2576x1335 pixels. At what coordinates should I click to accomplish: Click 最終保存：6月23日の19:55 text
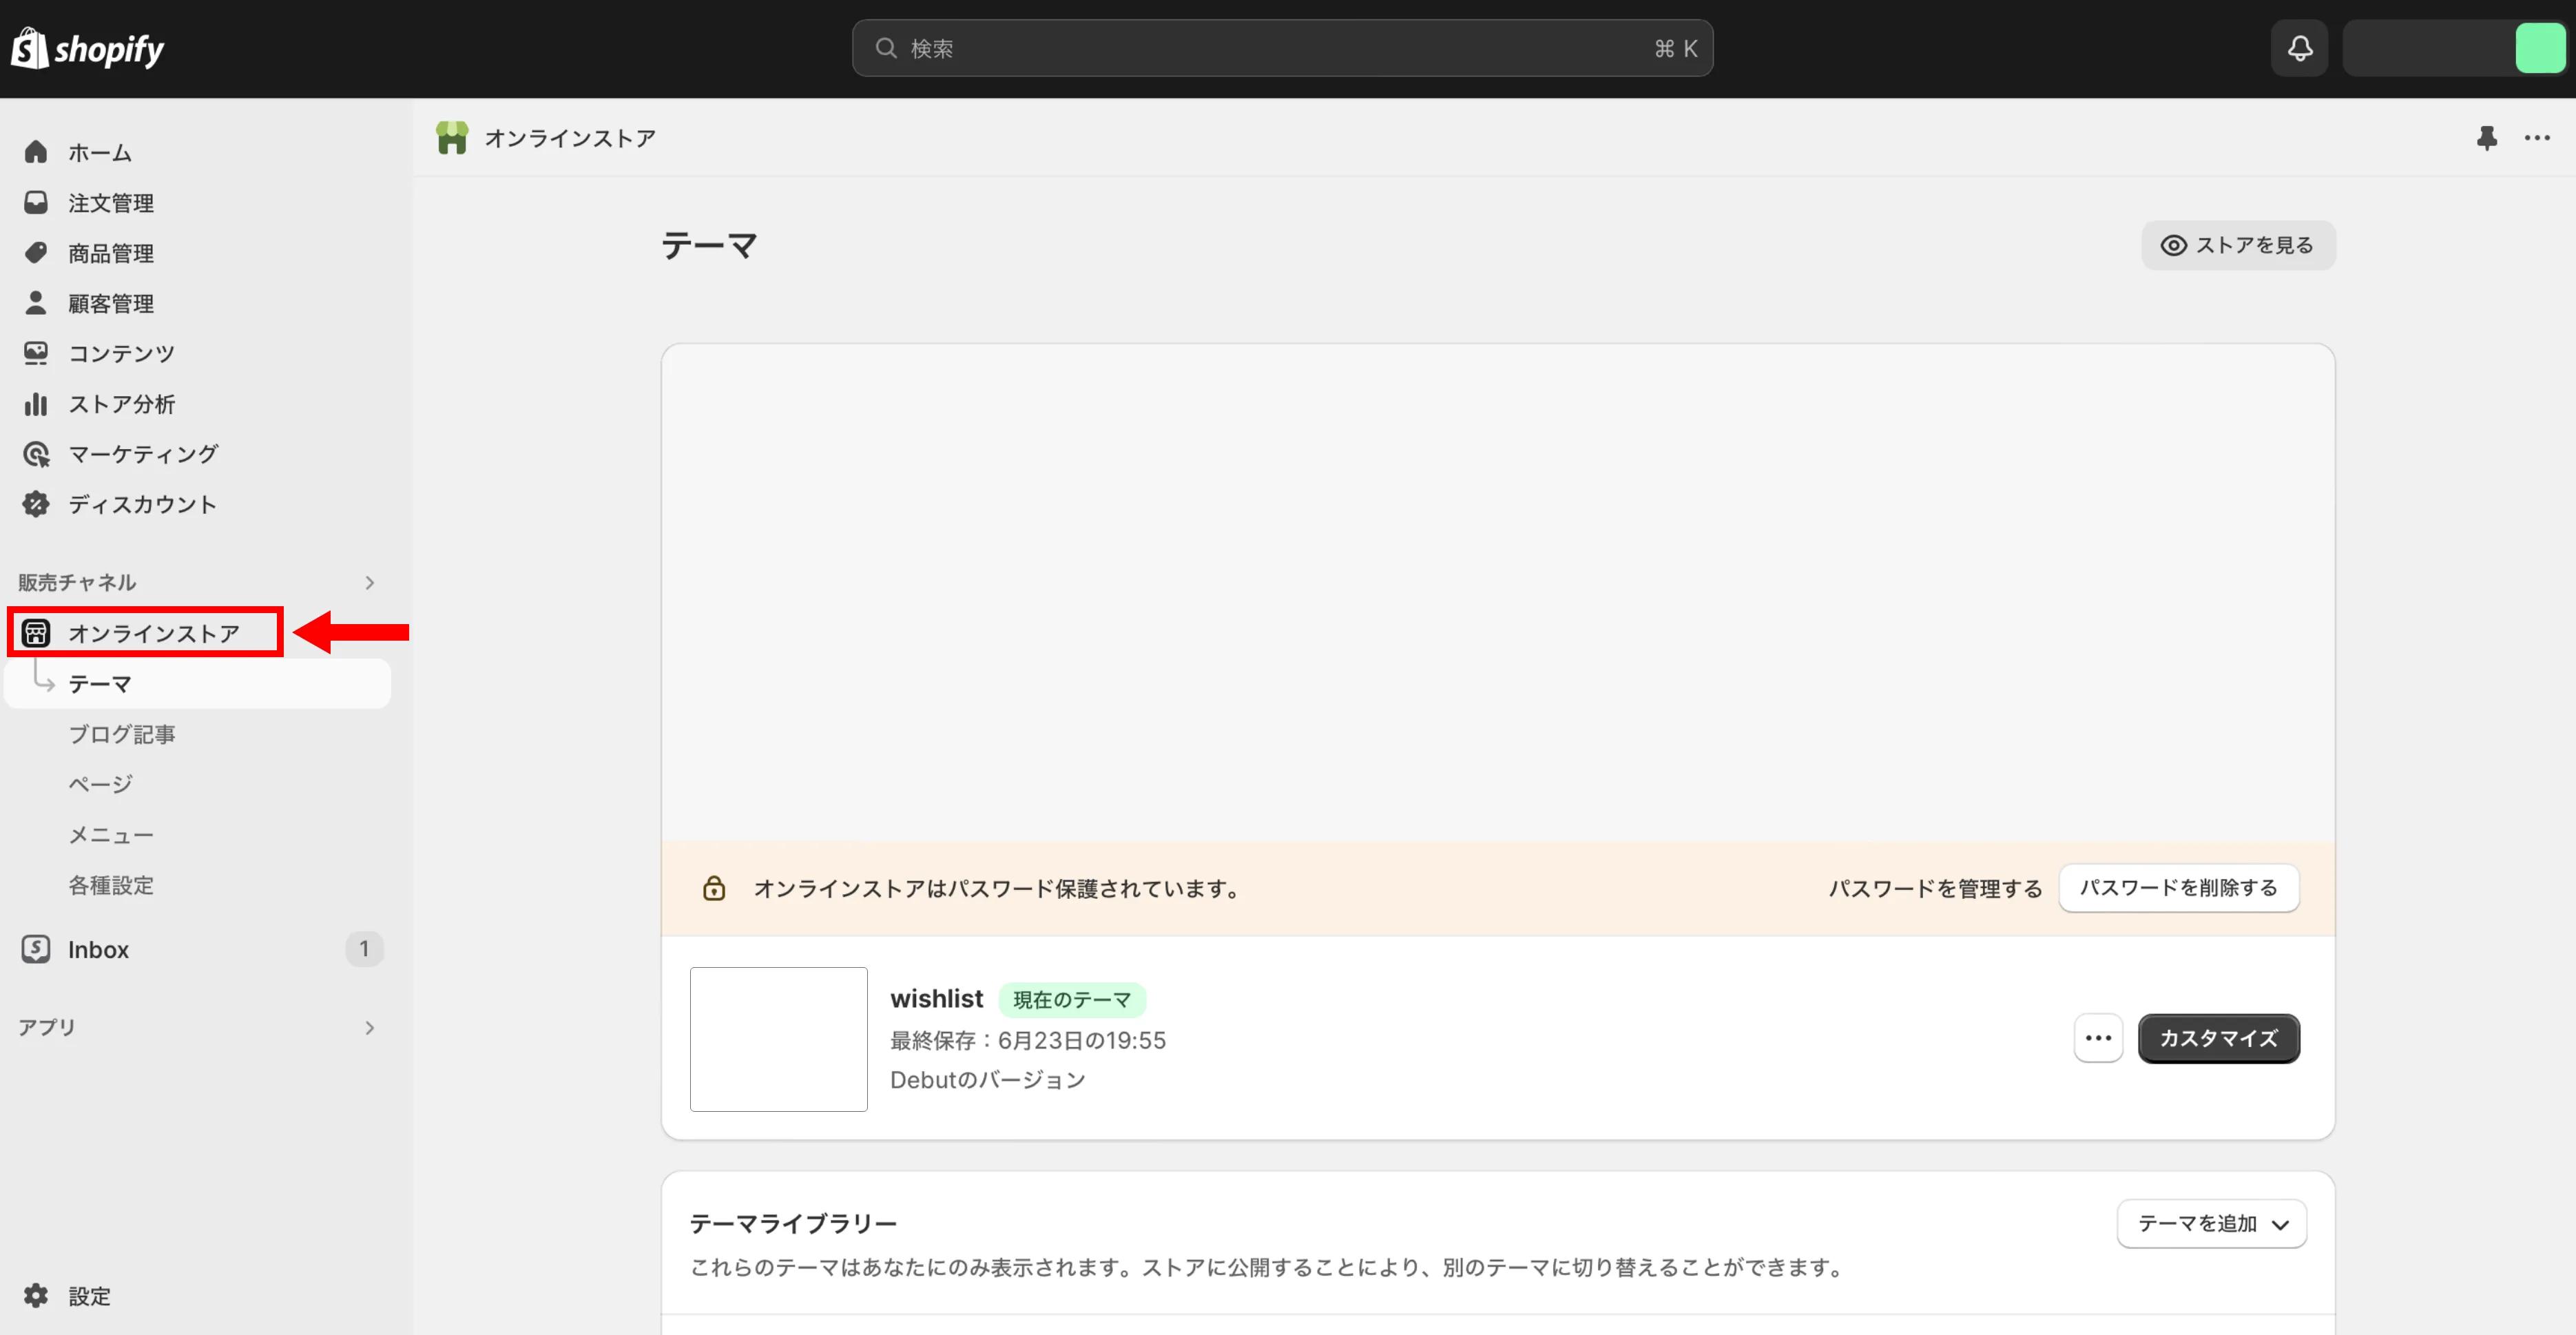tap(1028, 1040)
